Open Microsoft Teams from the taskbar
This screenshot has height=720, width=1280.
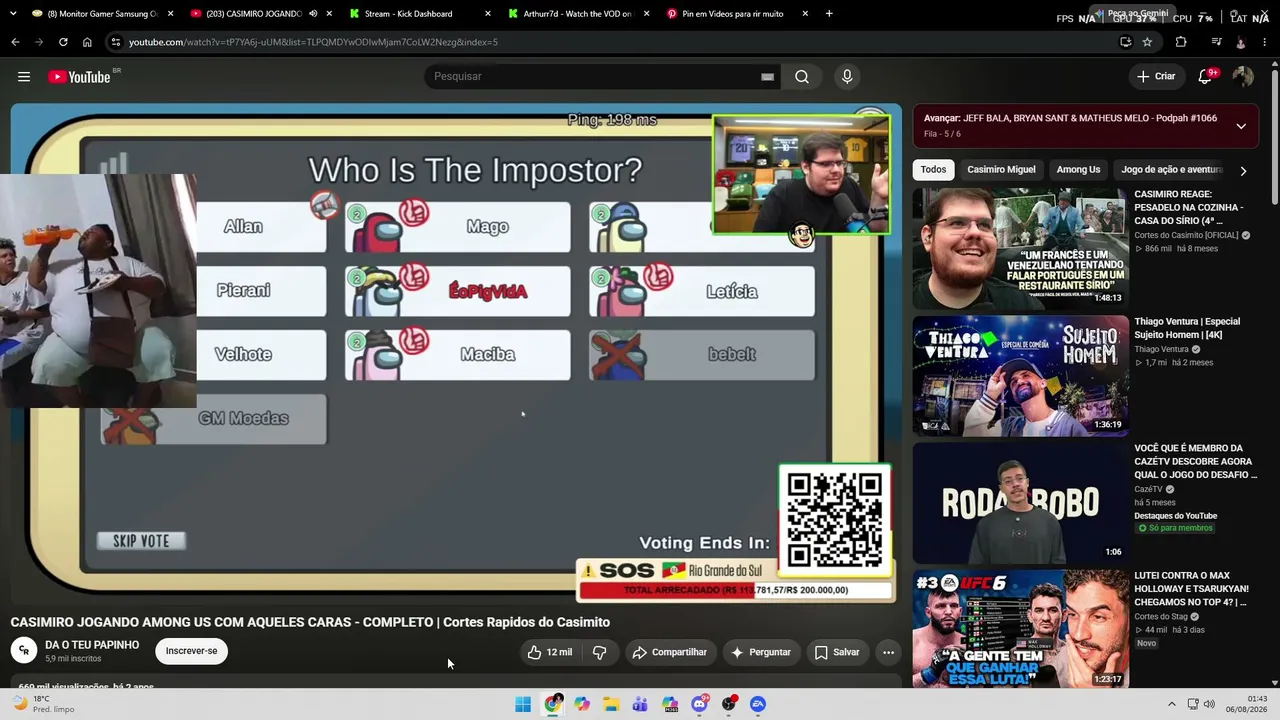(x=640, y=704)
